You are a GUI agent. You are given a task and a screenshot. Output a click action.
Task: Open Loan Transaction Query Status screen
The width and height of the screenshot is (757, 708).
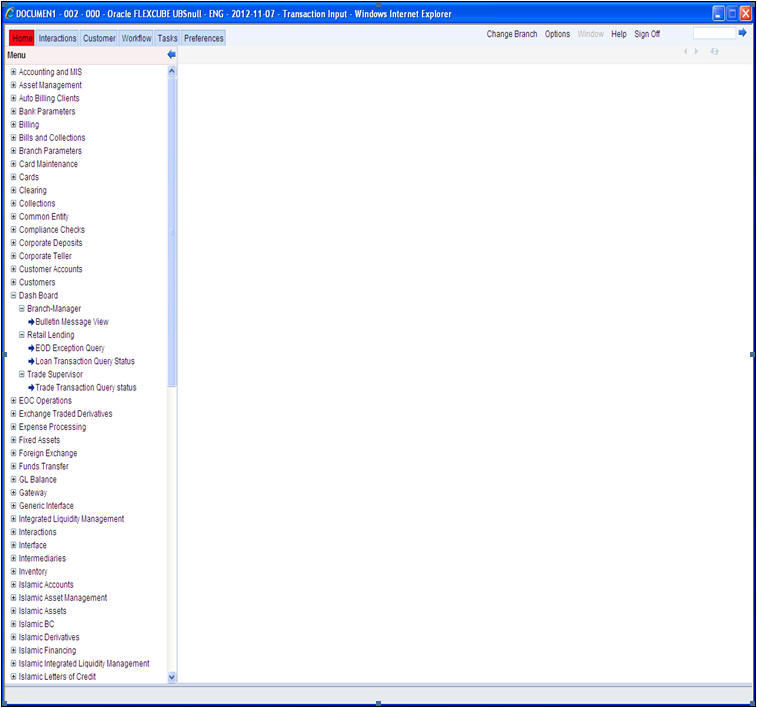85,361
